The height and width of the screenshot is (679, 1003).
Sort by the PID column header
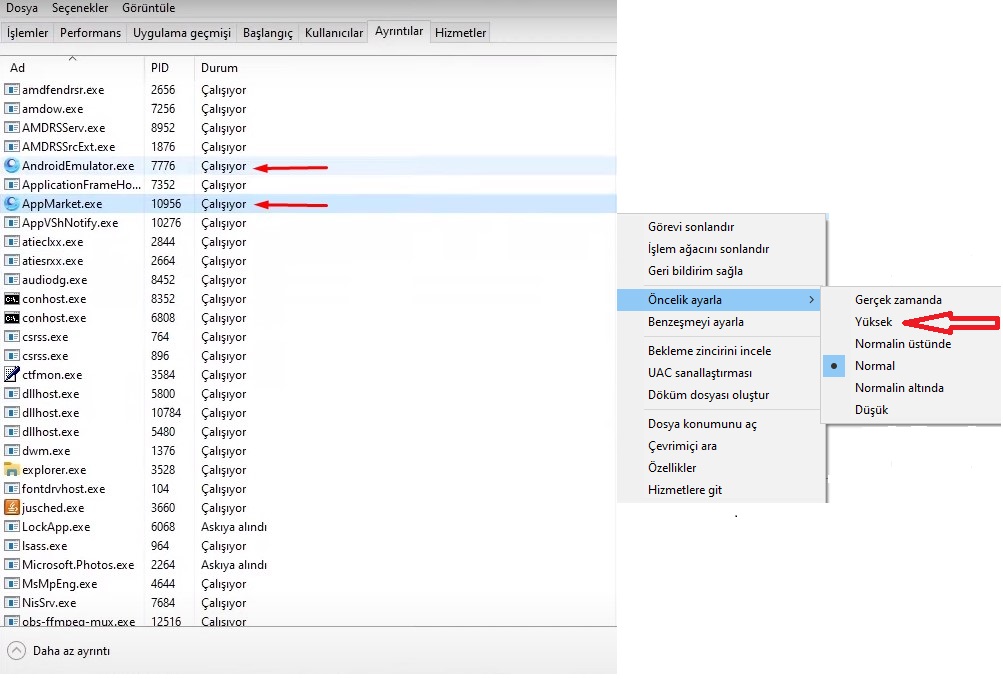(170, 68)
